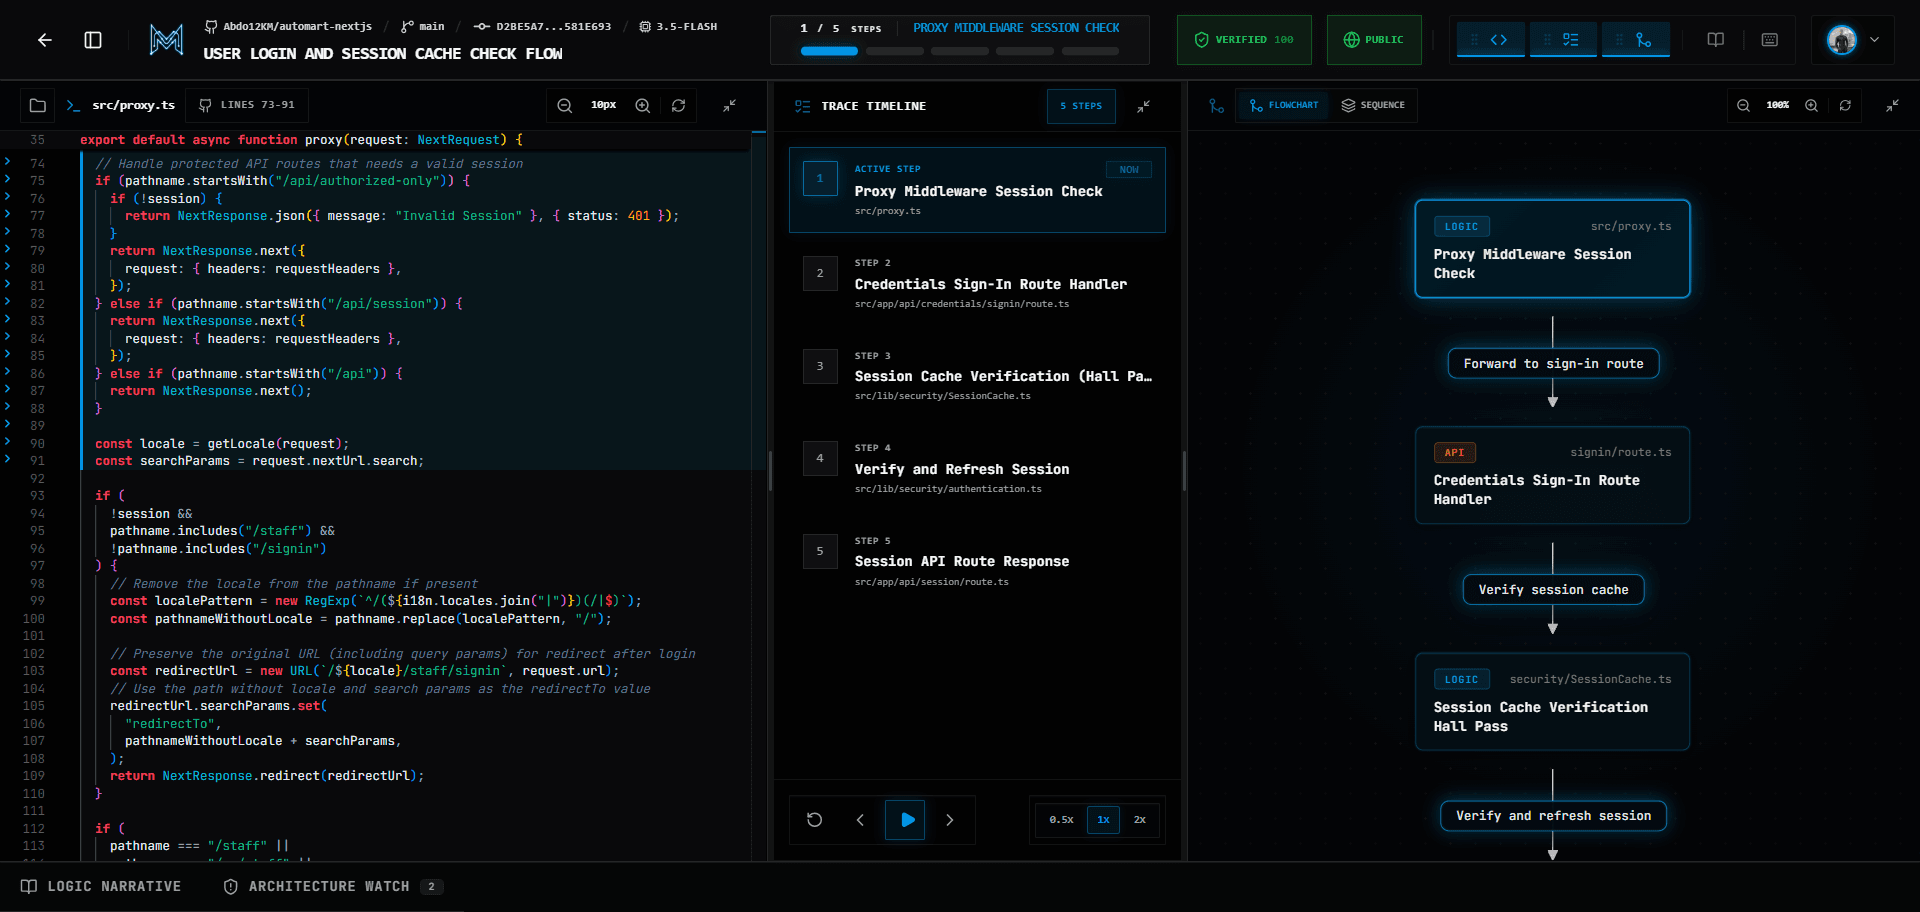Viewport: 1920px width, 912px height.
Task: Click commit hash D2BE5A7...581E693
Action: 543,26
